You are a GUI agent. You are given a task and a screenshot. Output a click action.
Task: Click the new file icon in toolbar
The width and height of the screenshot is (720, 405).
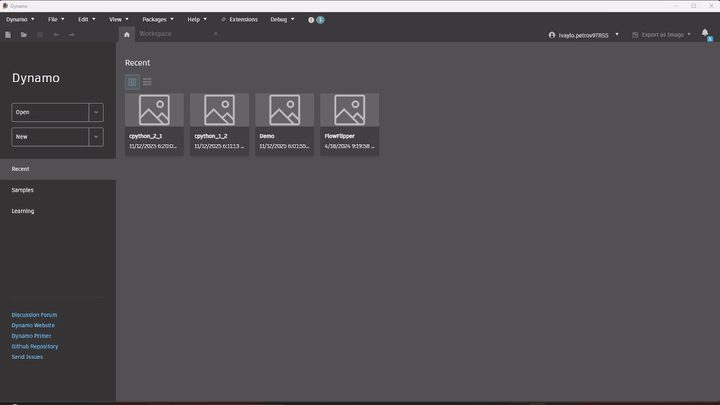click(x=8, y=35)
